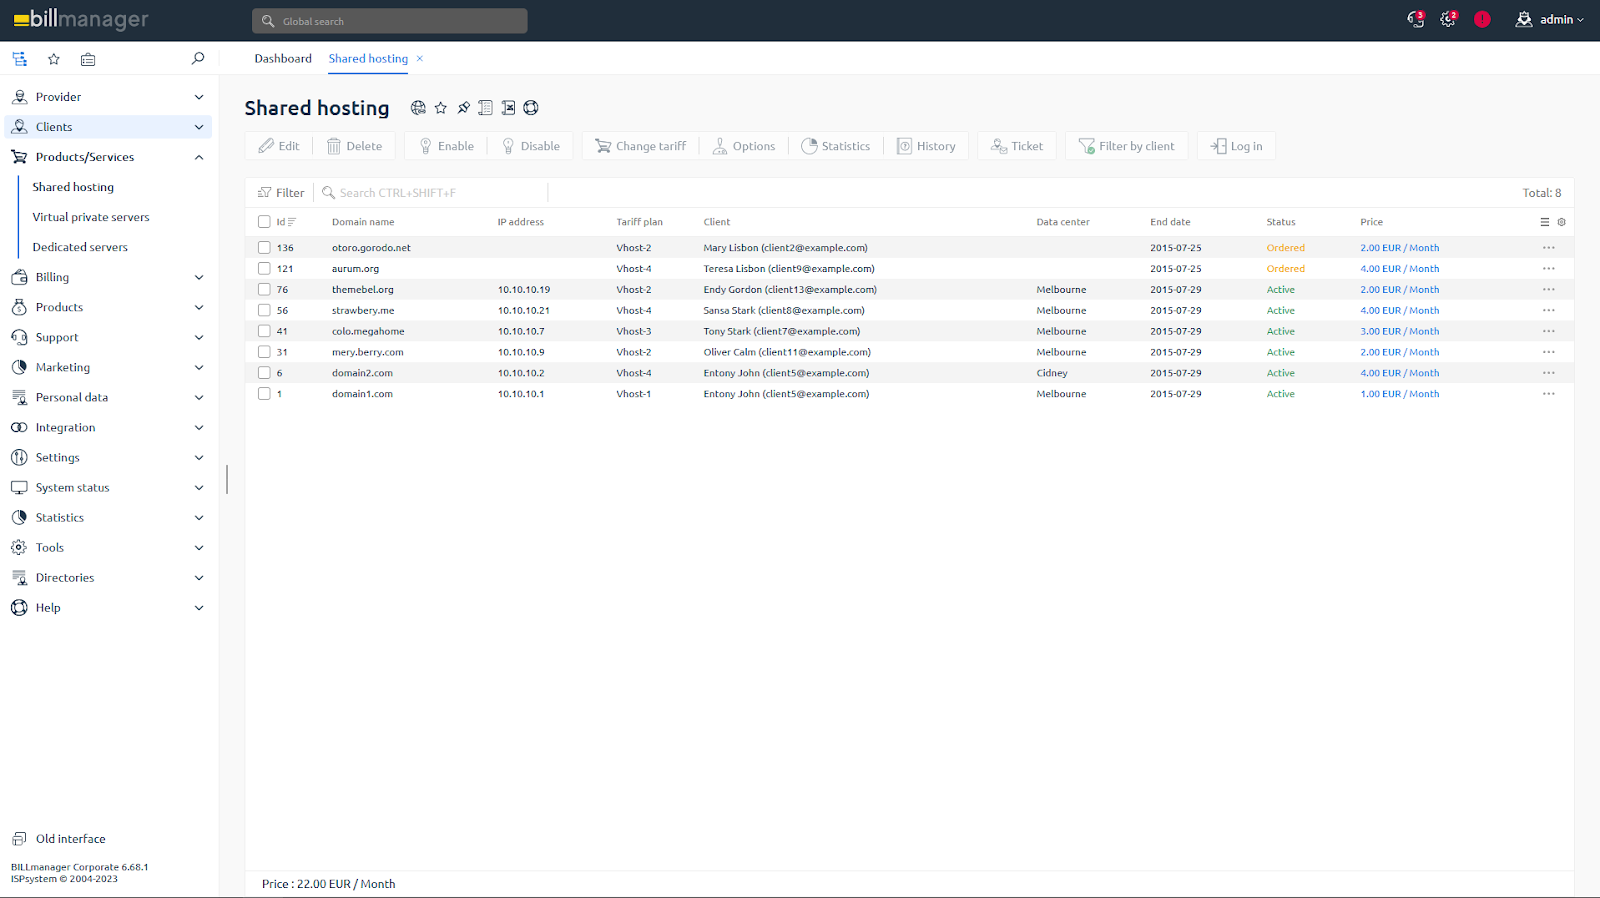Switch to the Dashboard tab
Image resolution: width=1600 pixels, height=898 pixels.
(283, 59)
